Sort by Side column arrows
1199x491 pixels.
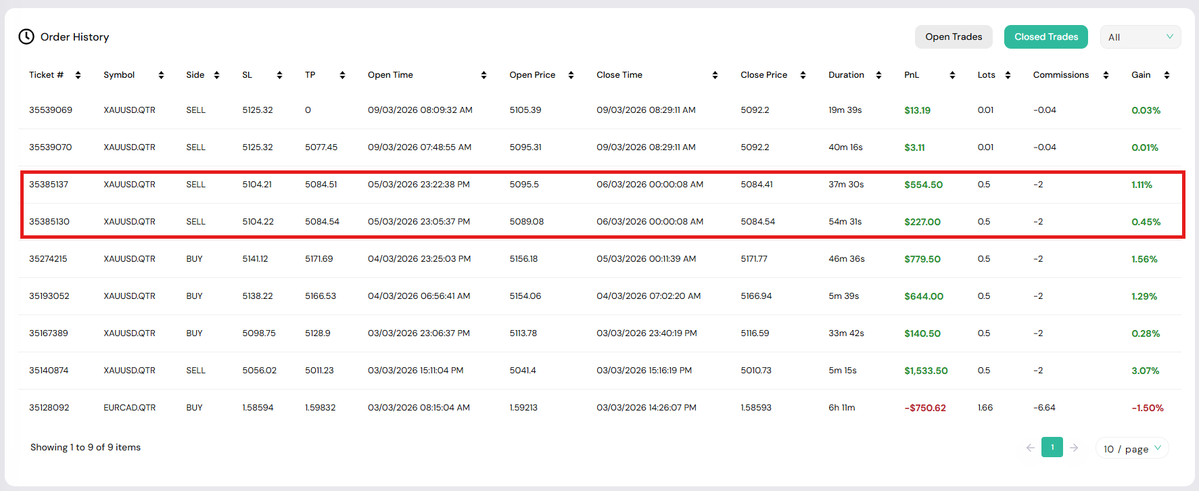217,75
